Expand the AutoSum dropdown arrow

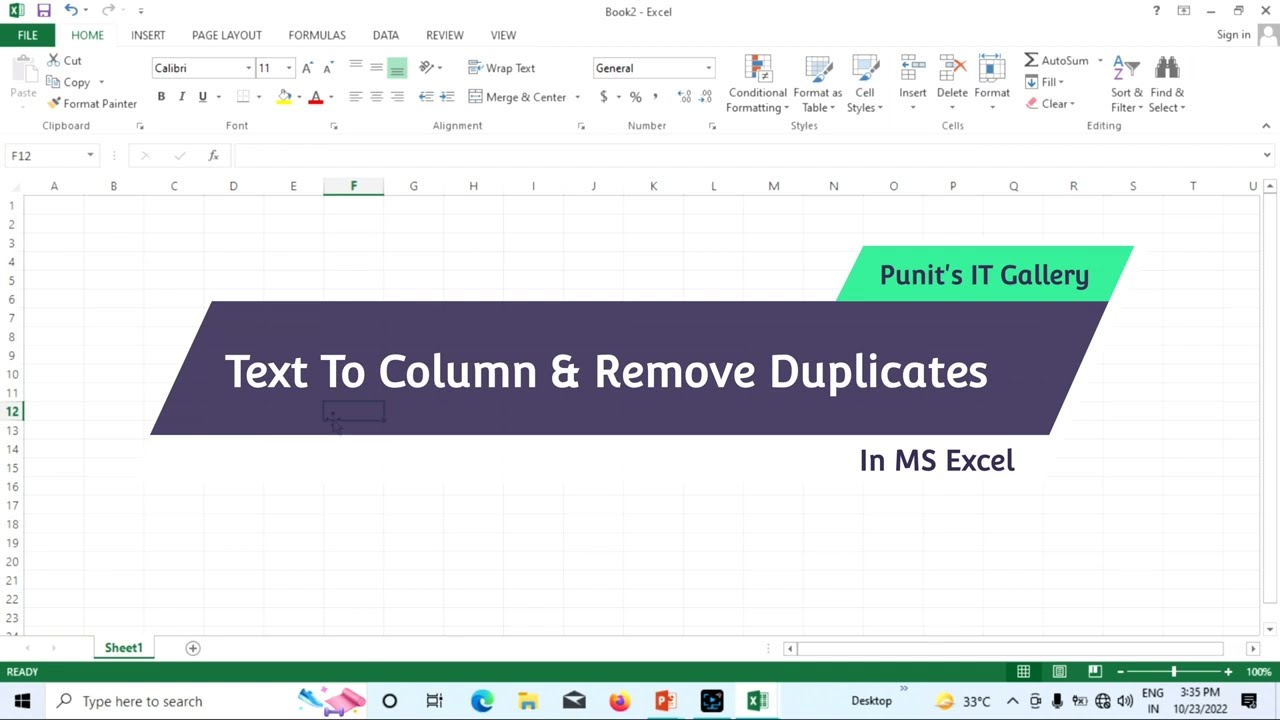(1100, 60)
